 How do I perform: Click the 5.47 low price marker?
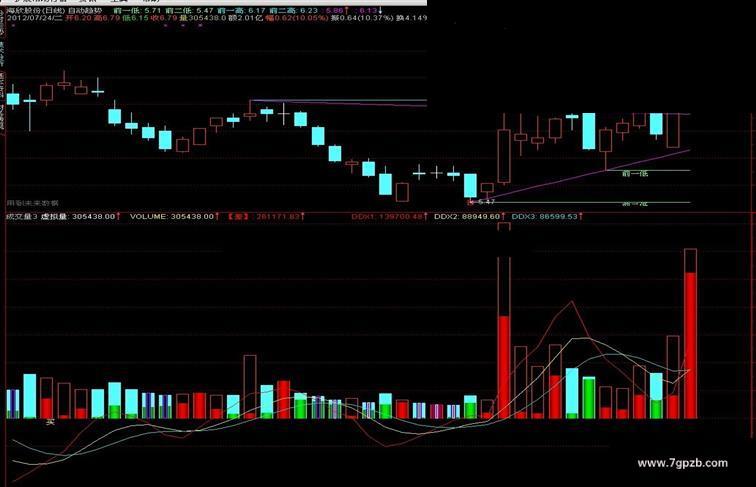pos(486,202)
